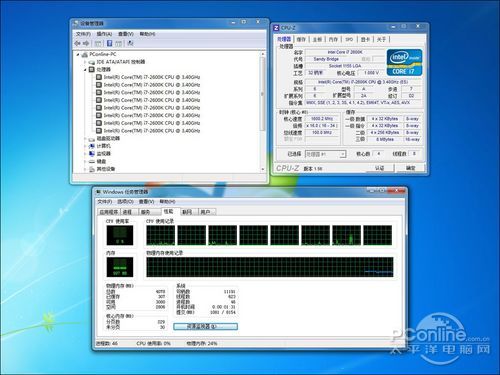Click the 键盘 keyboard icon
500x375 pixels.
click(92, 161)
